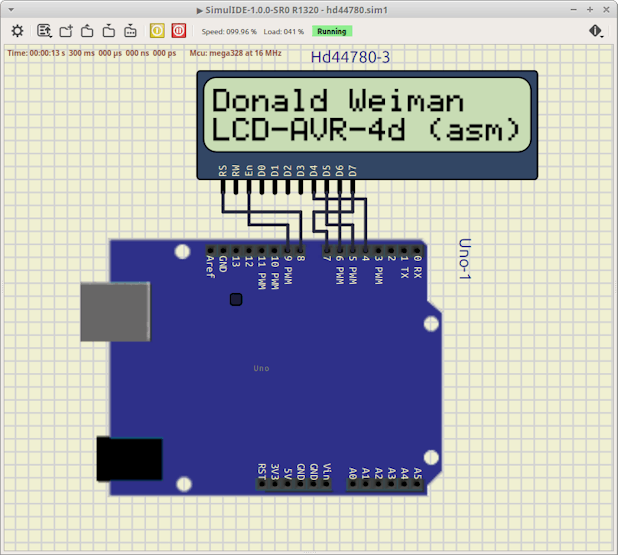Open the info dropdown icon at right

596,31
